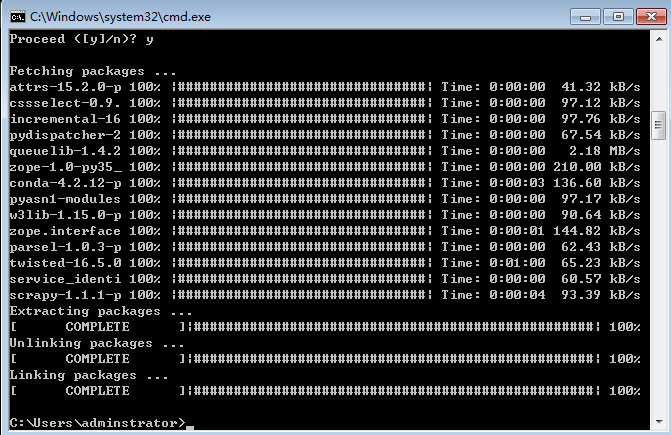This screenshot has width=671, height=435.
Task: Close the cmd.exe window
Action: pyautogui.click(x=651, y=17)
